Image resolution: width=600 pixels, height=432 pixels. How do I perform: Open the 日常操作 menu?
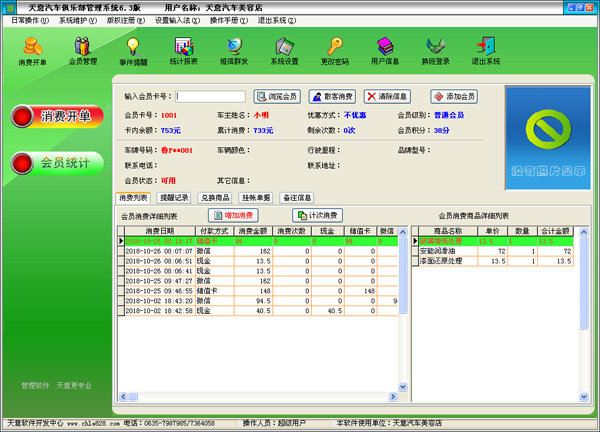pyautogui.click(x=26, y=20)
